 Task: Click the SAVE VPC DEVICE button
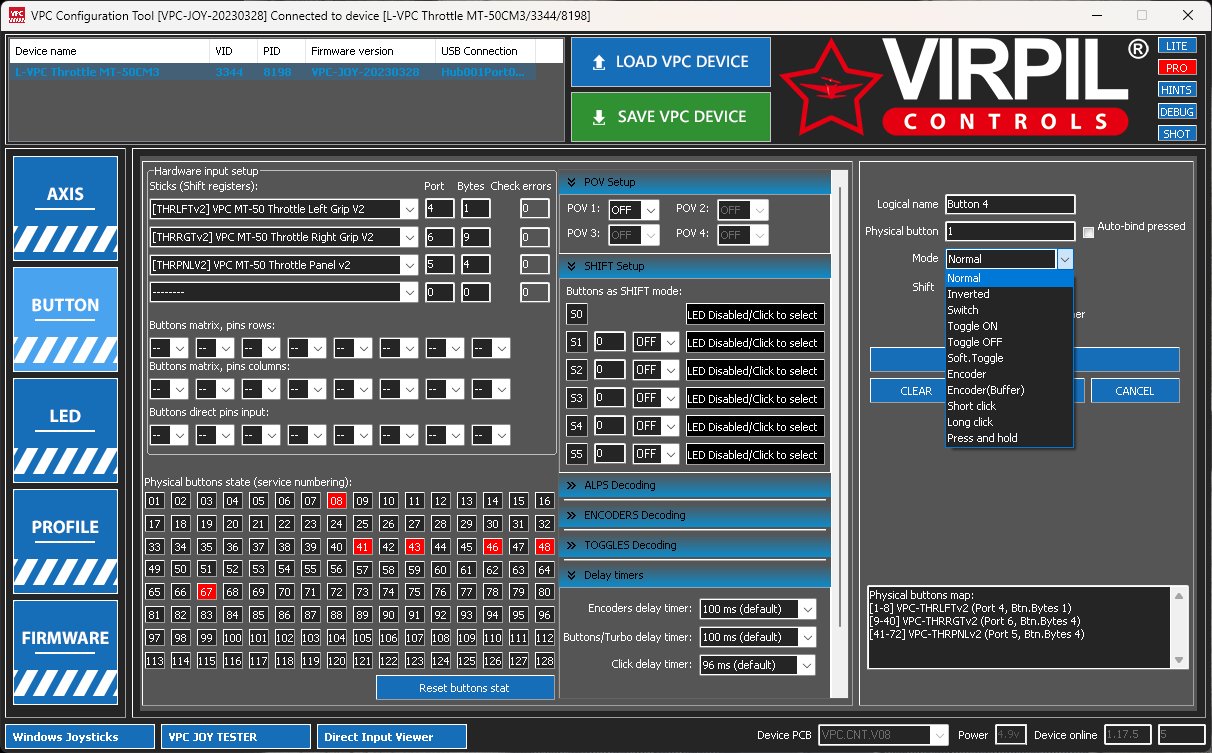tap(670, 117)
